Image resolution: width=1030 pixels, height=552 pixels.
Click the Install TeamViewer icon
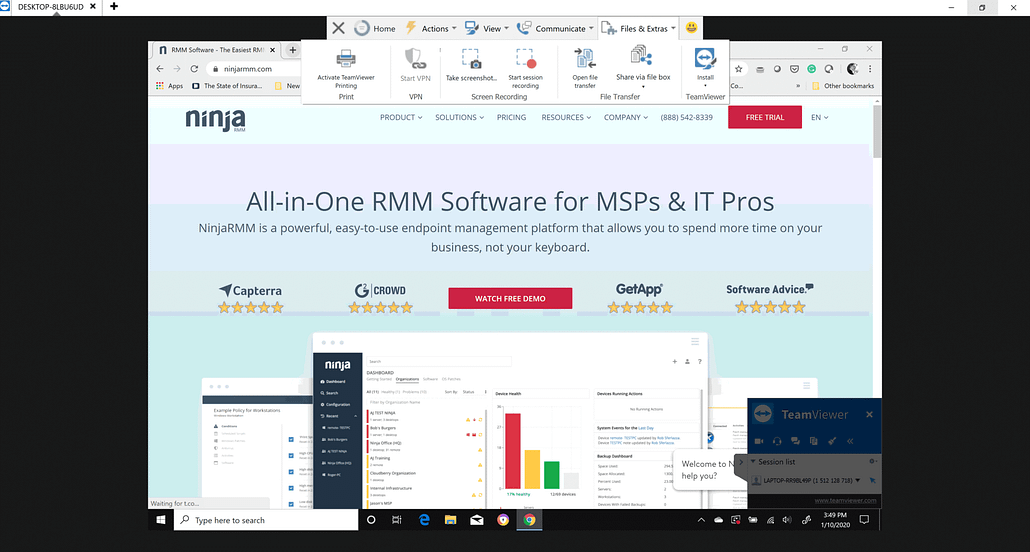point(705,58)
